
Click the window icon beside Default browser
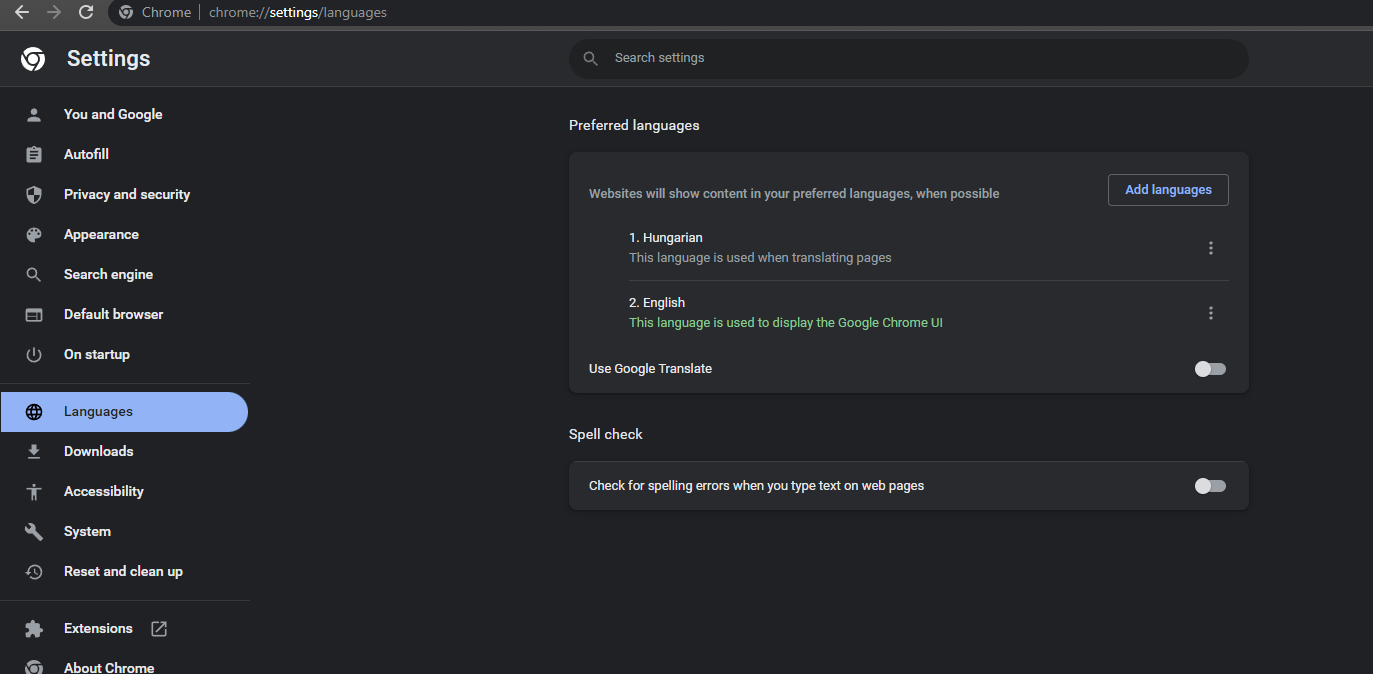tap(34, 314)
